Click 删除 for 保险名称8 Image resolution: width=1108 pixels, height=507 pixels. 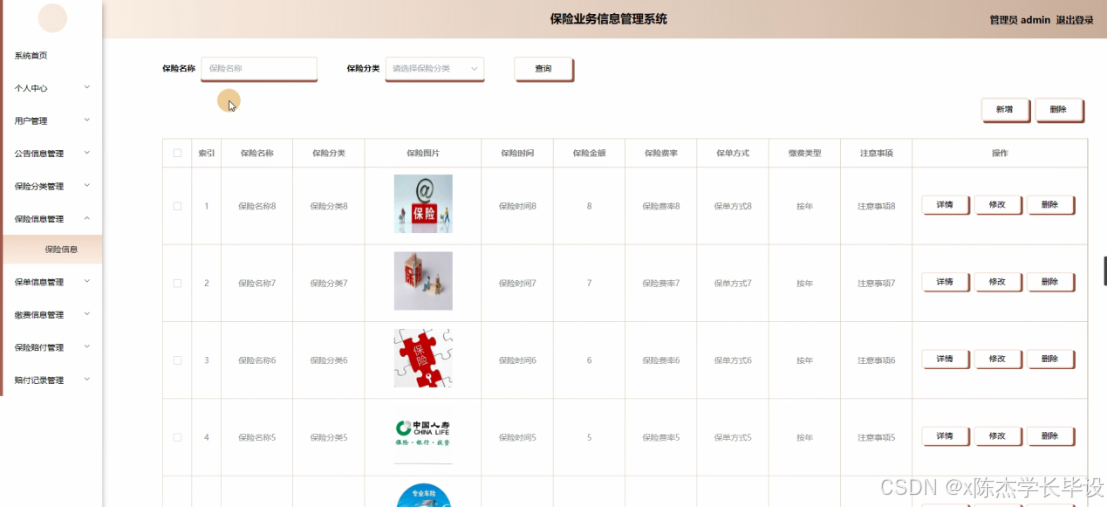(1050, 205)
